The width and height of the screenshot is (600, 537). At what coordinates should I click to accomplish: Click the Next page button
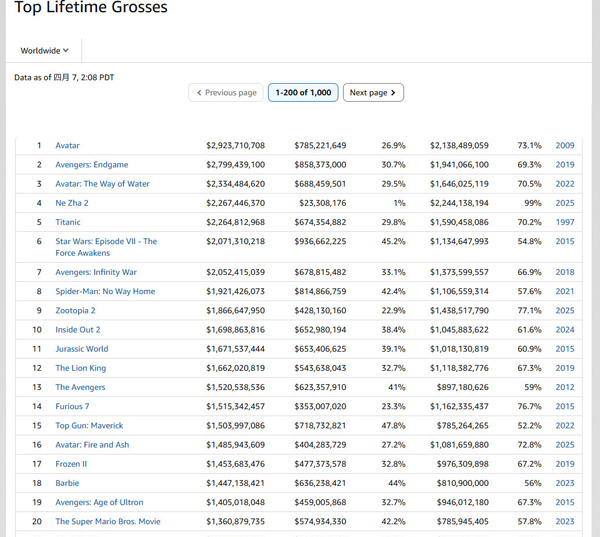373,93
